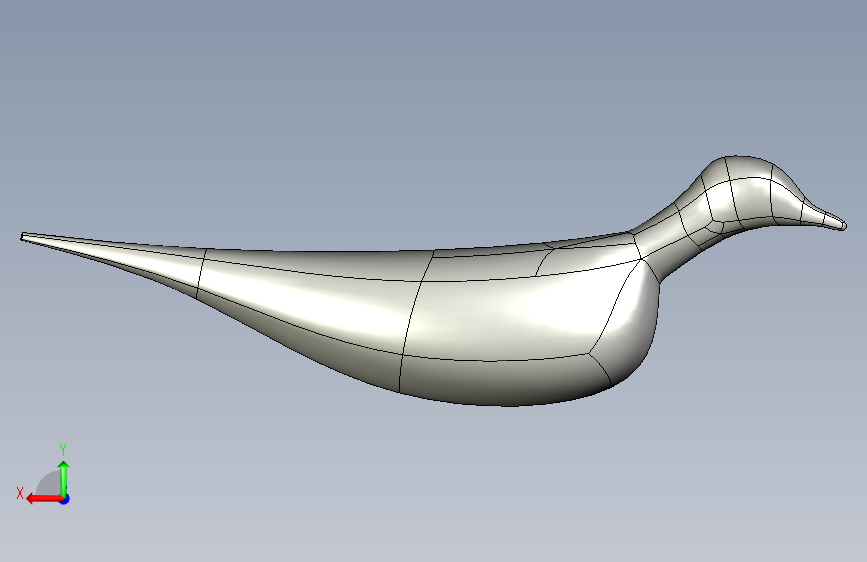867x562 pixels.
Task: Click the blue Z axis dot of triad
Action: click(65, 499)
